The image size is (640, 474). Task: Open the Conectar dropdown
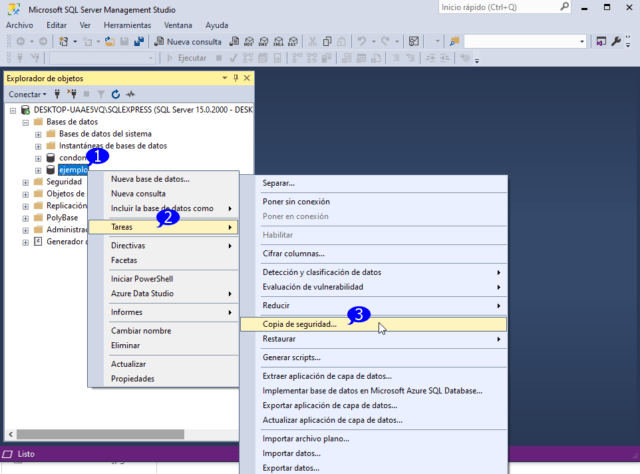27,93
